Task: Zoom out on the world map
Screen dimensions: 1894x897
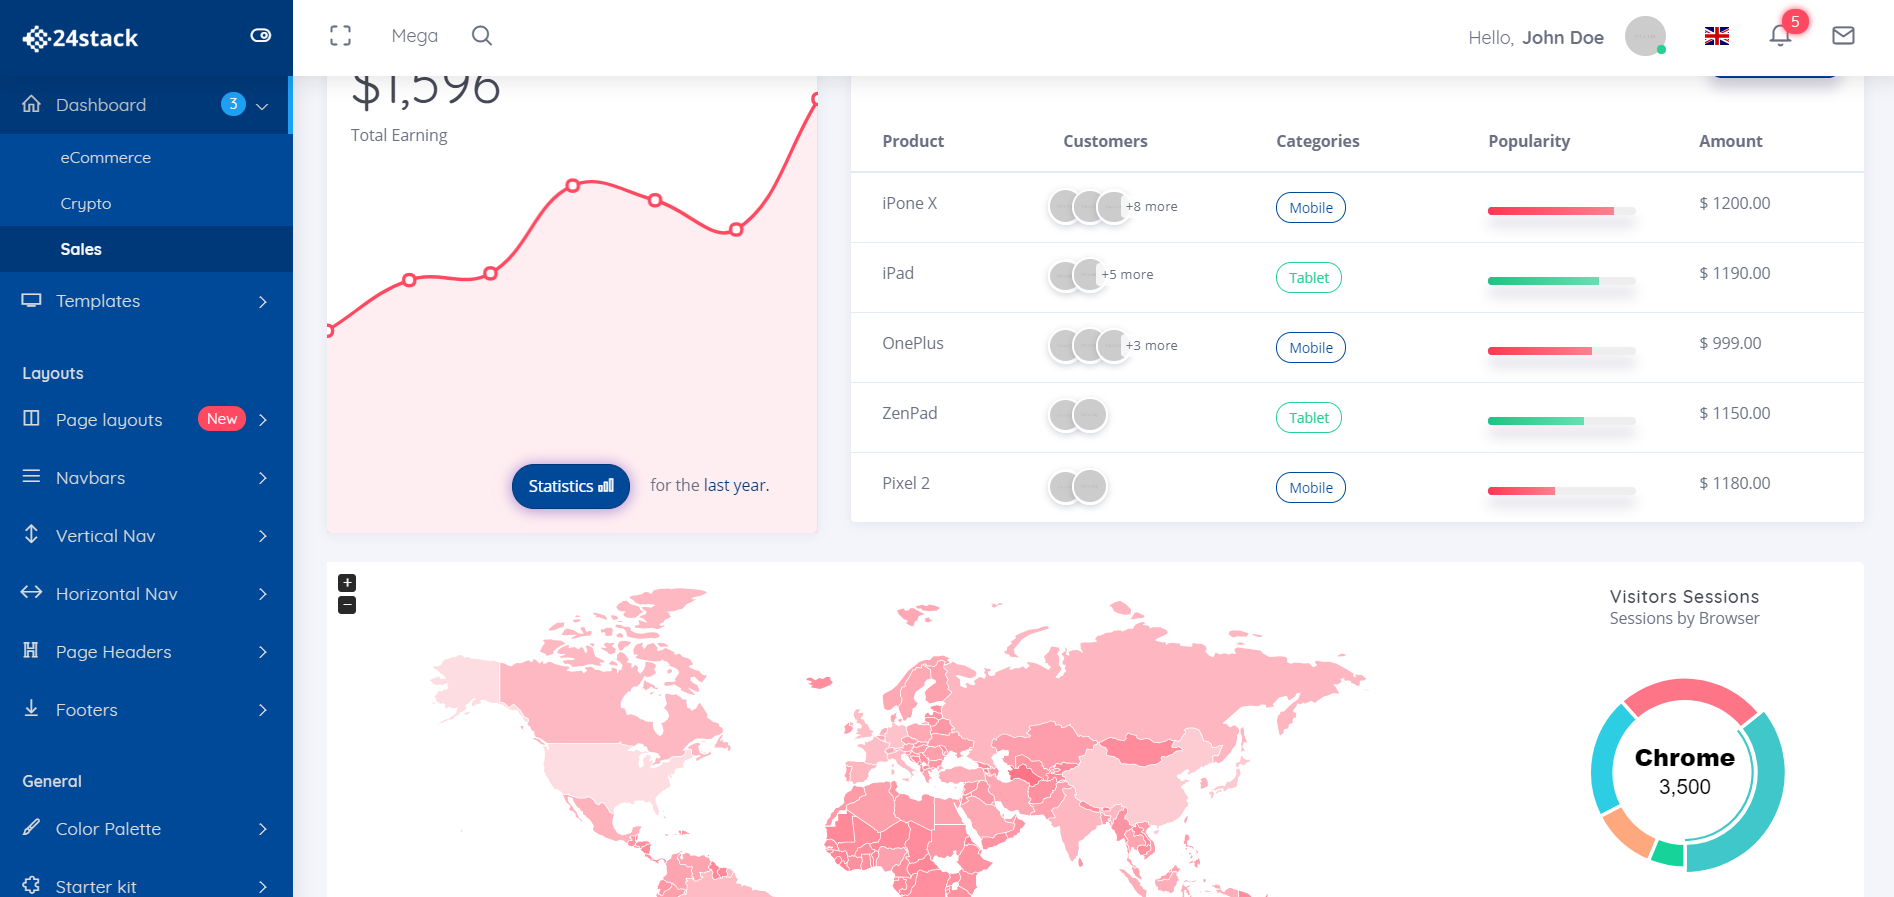Action: (347, 605)
